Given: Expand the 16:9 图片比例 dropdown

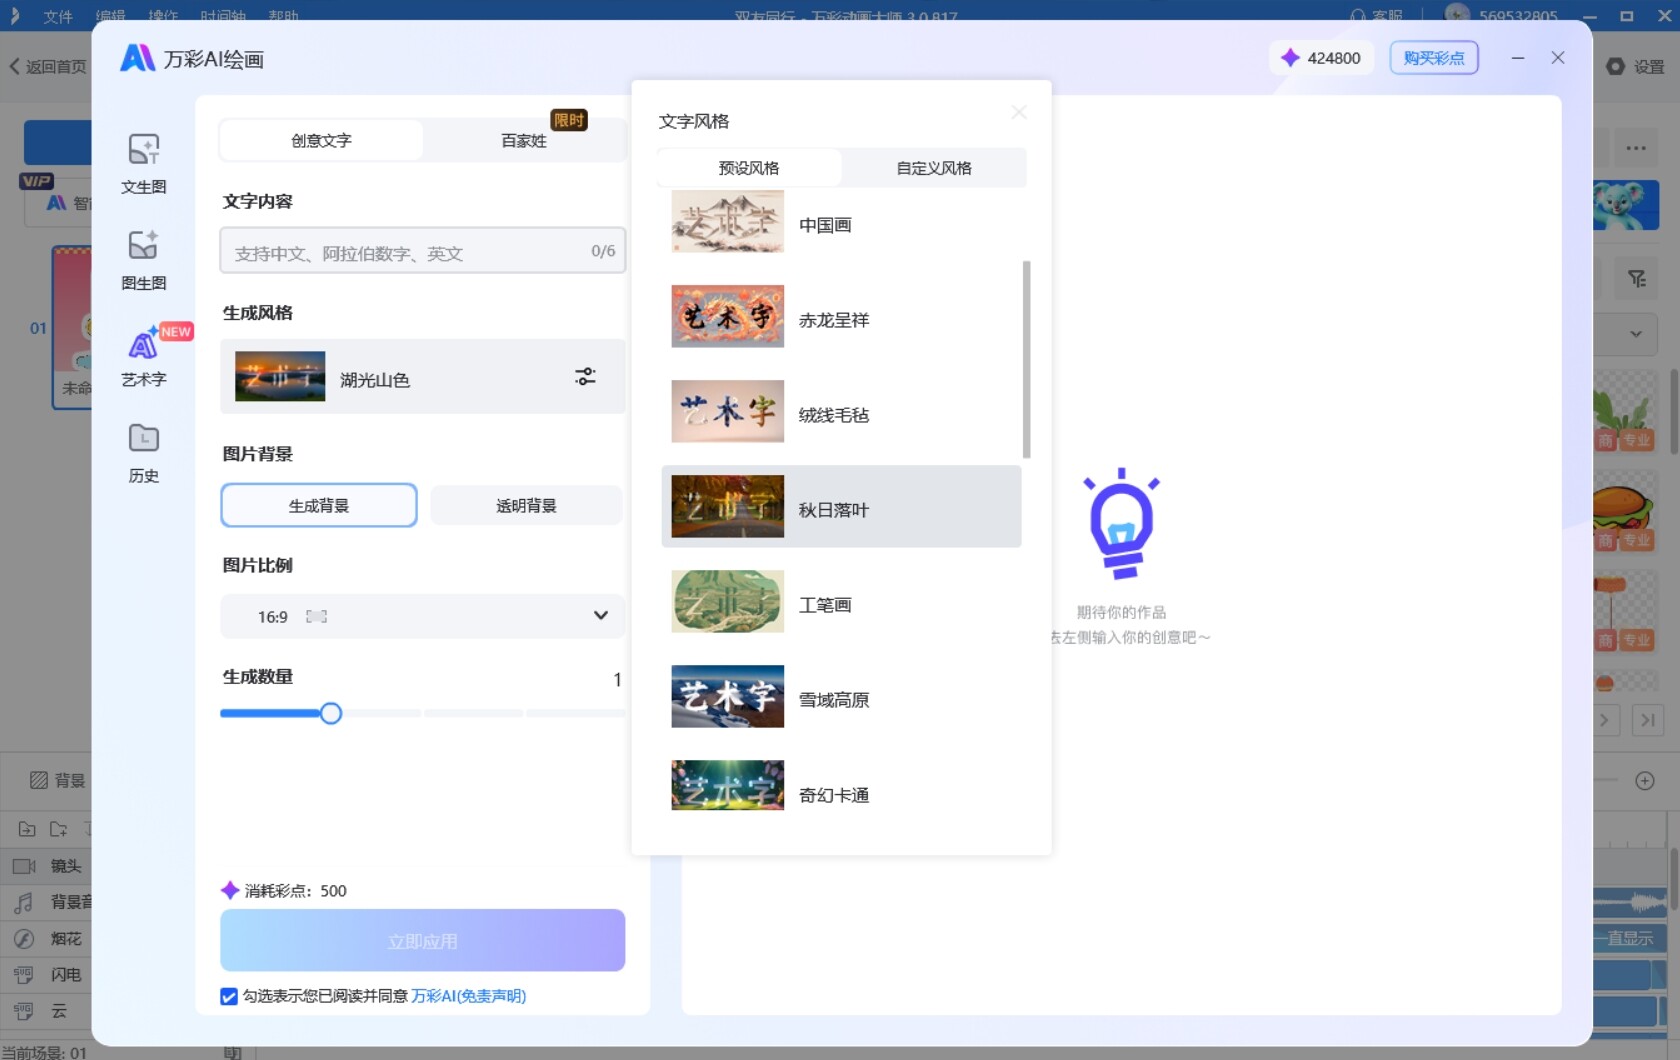Looking at the screenshot, I should 422,616.
